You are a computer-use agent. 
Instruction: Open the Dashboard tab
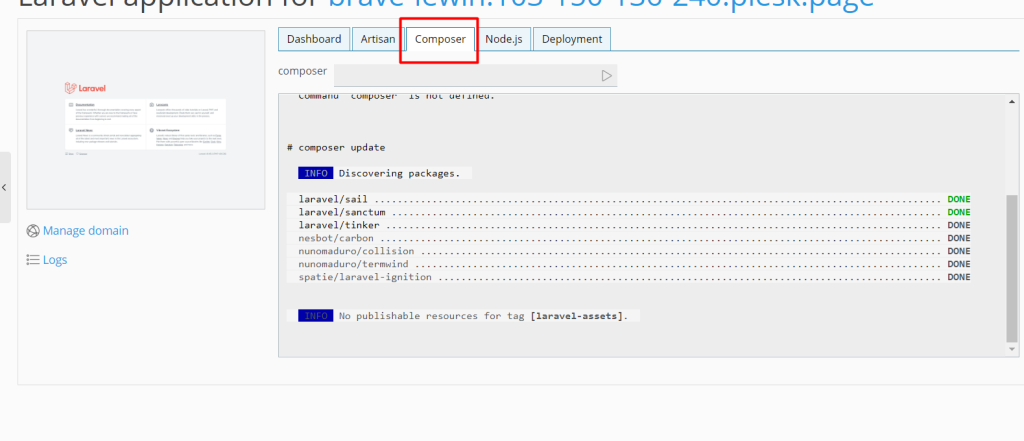pos(313,39)
